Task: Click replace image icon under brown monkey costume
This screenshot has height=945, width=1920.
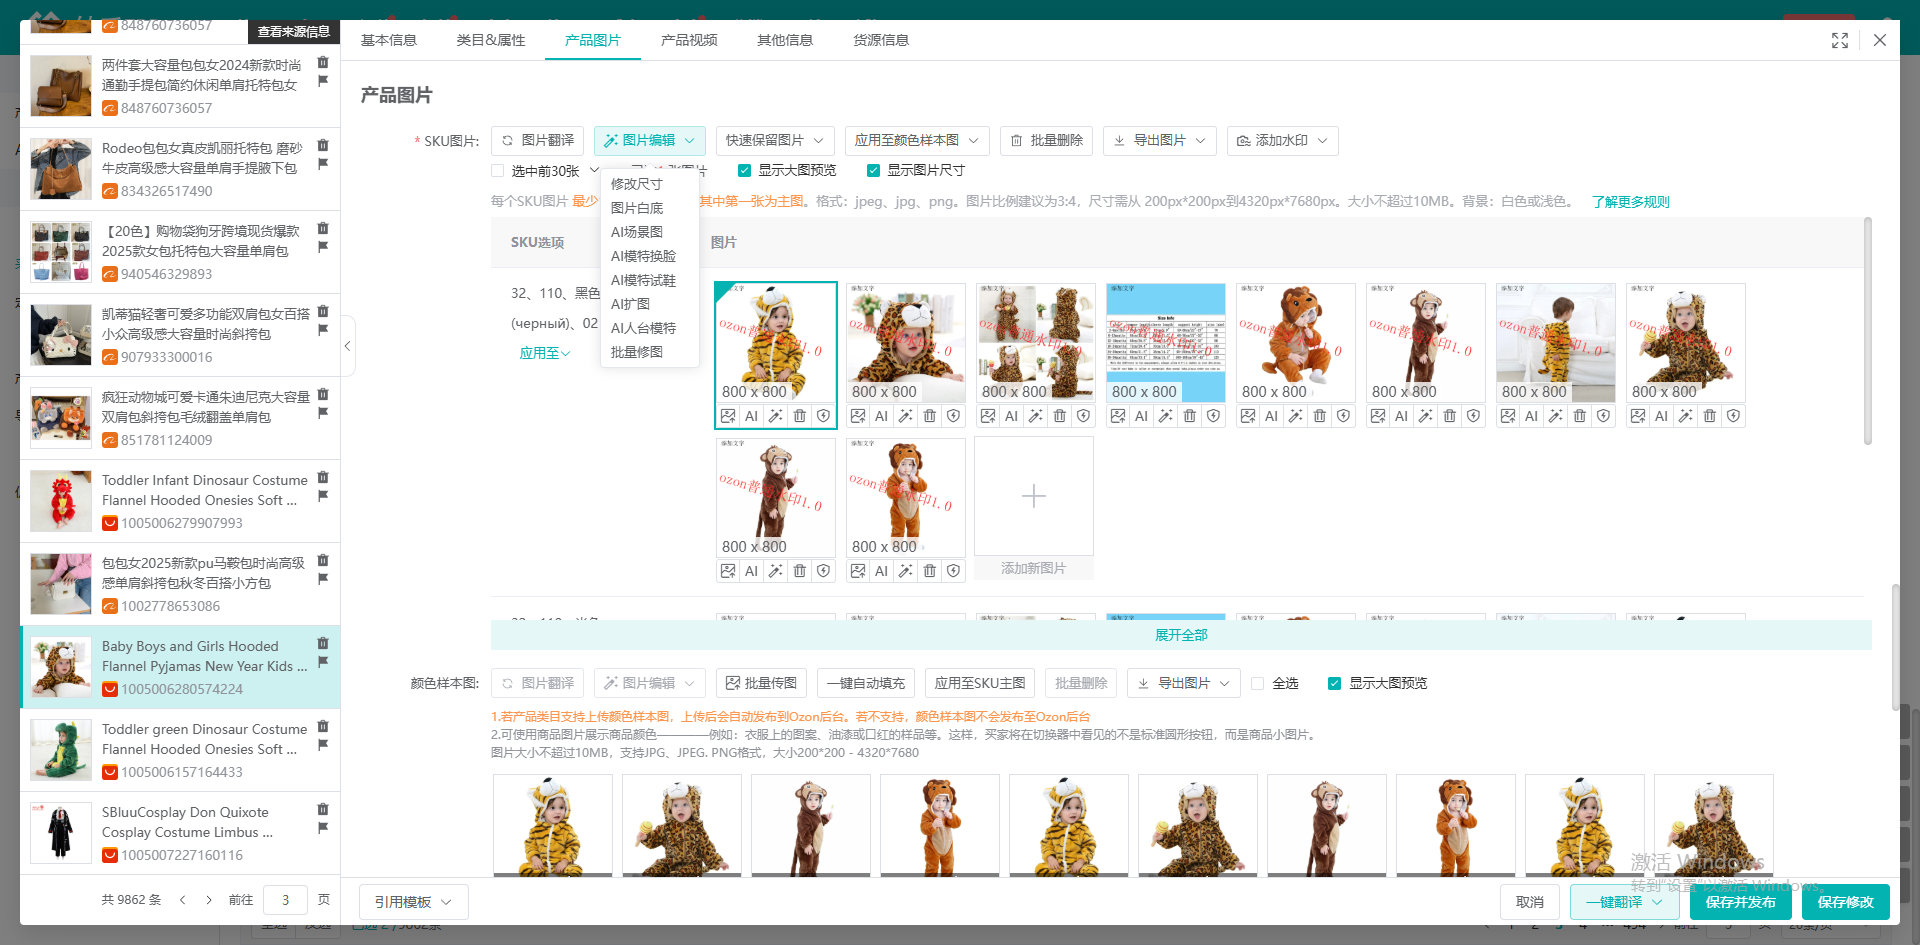Action: [728, 571]
